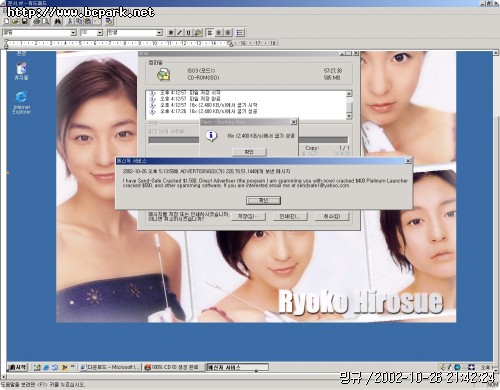Viewport: 500px width, 390px height.
Task: Align text left in format bar
Action: click(x=210, y=32)
